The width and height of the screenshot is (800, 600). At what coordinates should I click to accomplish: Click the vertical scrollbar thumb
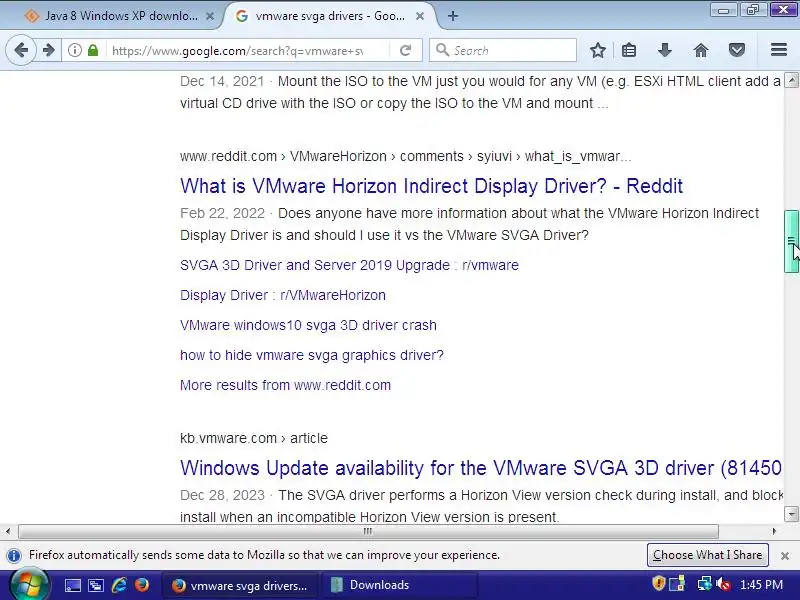point(791,241)
